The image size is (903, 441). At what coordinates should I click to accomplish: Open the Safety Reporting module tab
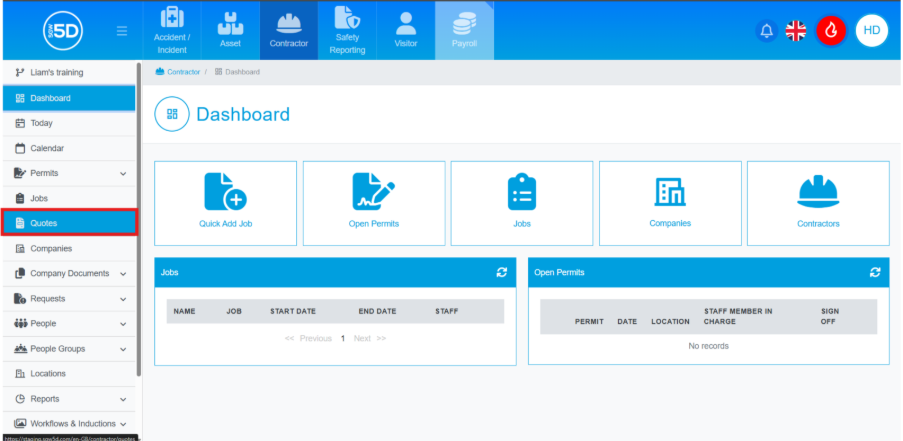347,30
